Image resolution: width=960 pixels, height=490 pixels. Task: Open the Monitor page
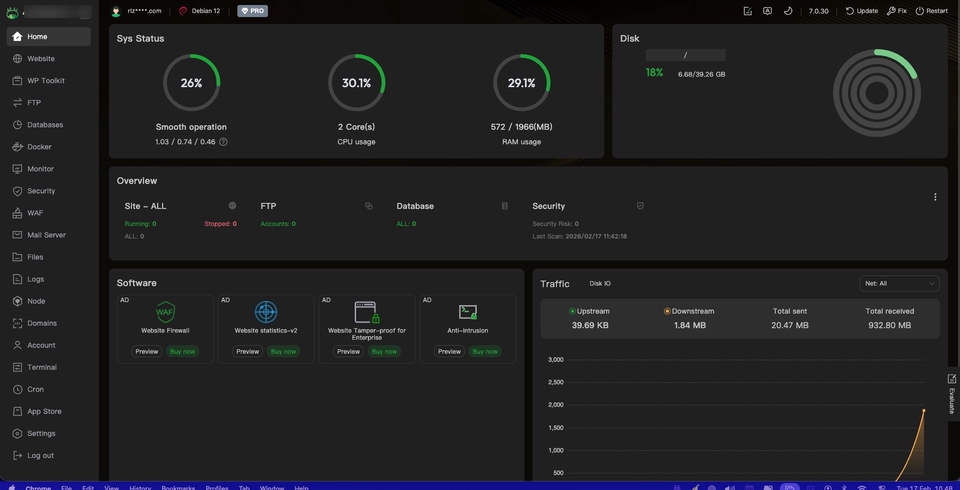point(49,169)
